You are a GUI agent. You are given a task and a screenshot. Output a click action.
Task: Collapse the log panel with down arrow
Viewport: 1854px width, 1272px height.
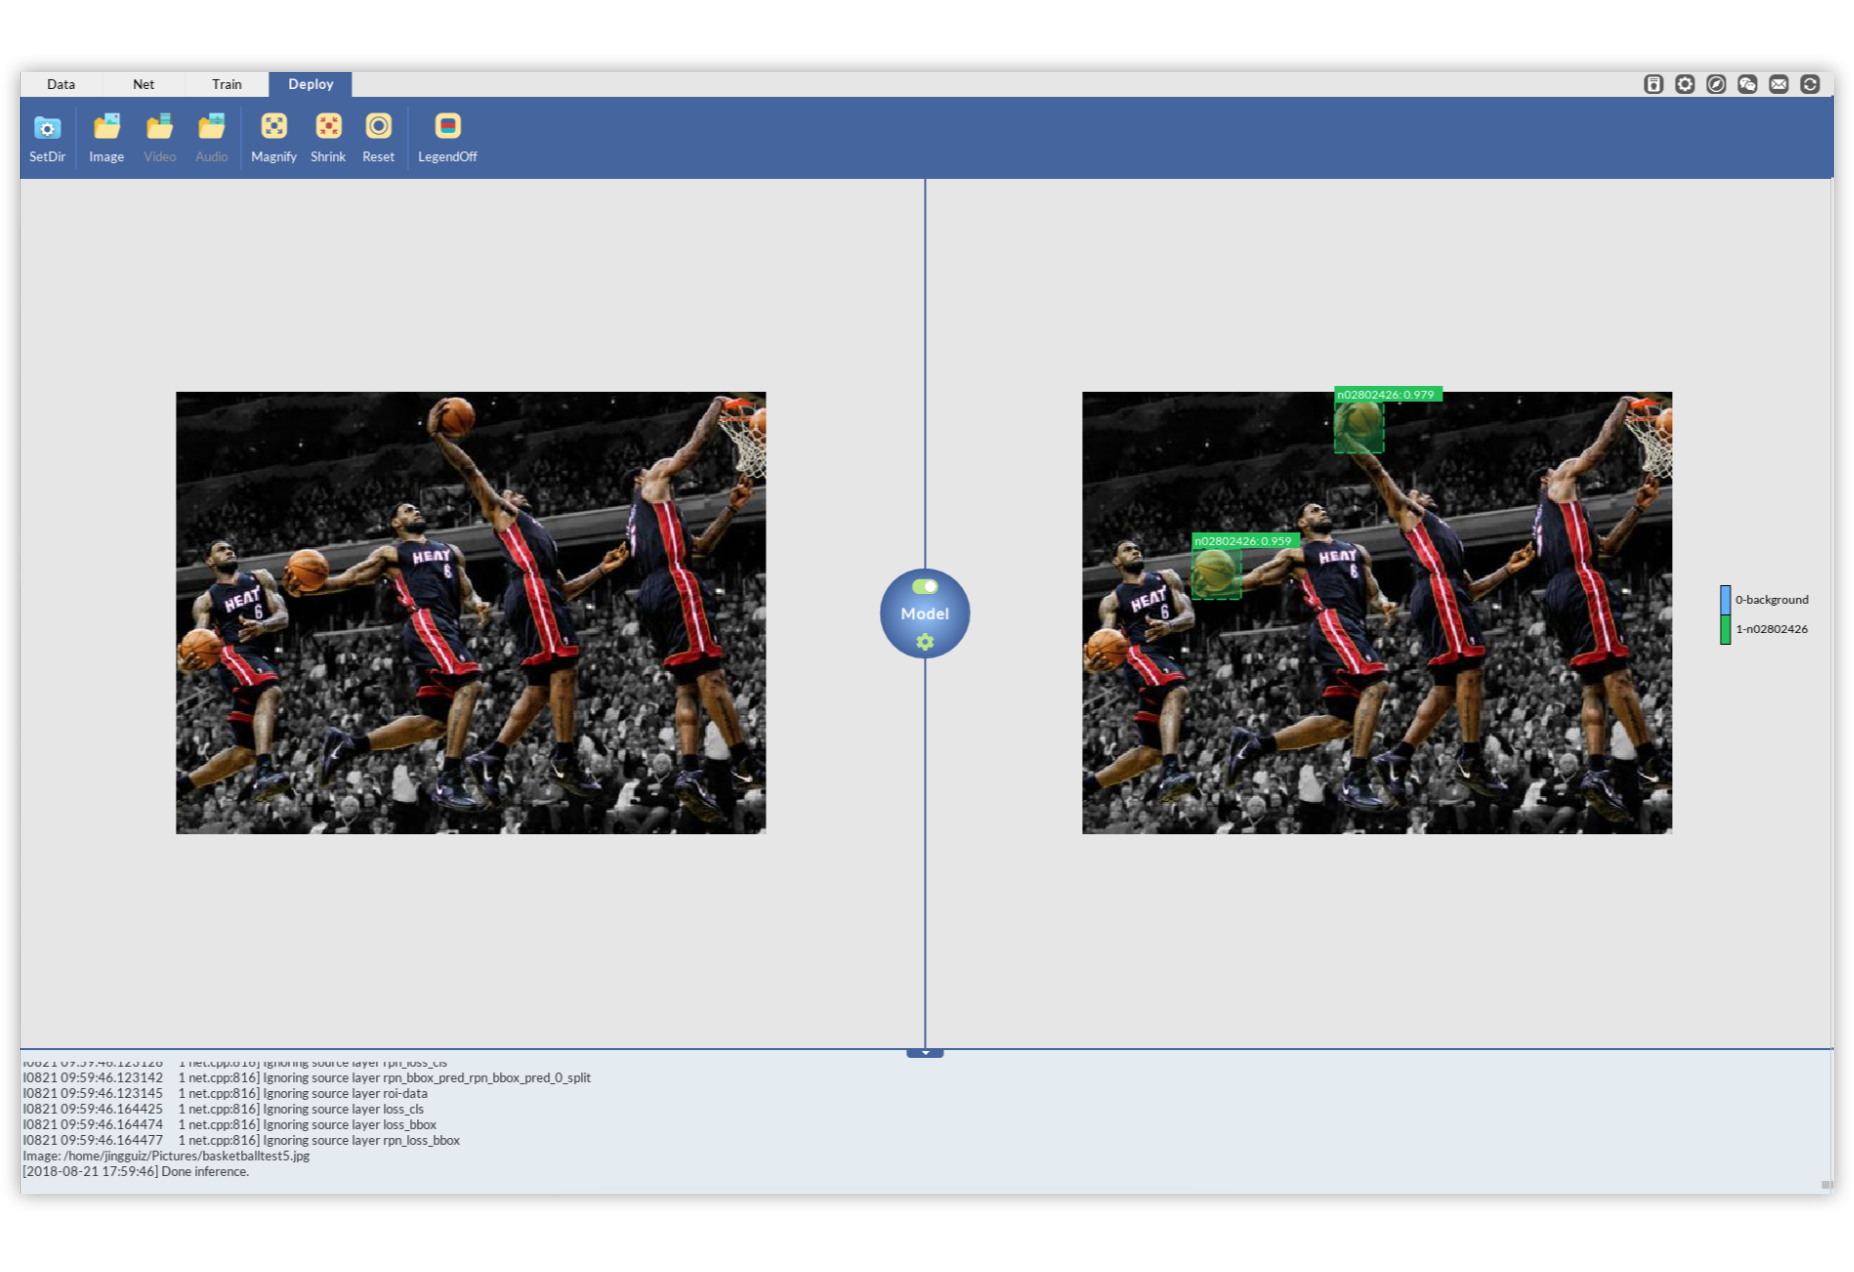click(925, 1053)
